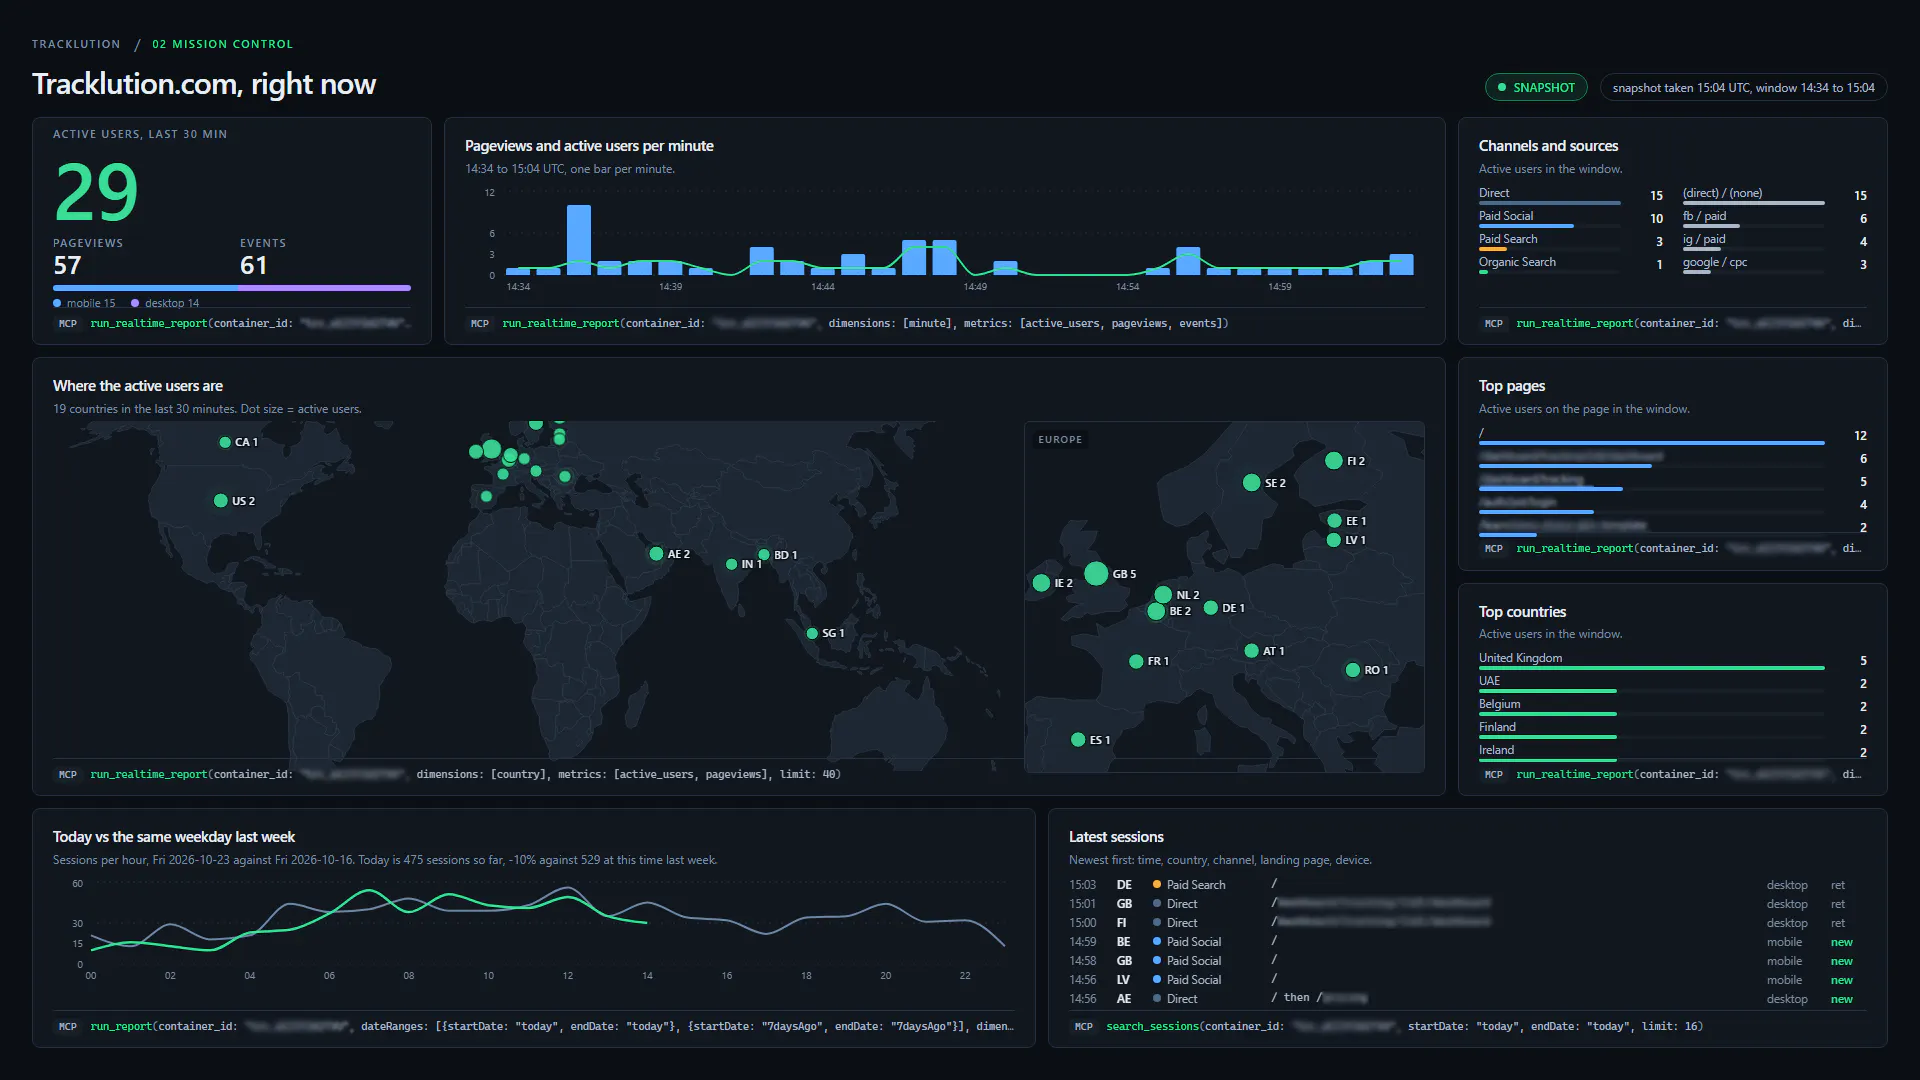Select the EE 1 dot in Europe inset

1334,521
